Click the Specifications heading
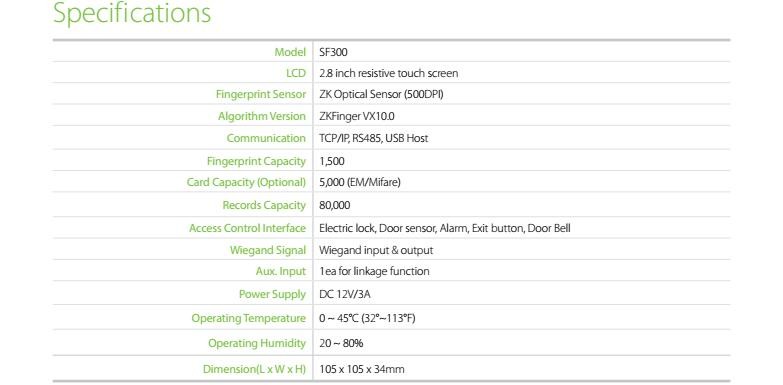Screen dimensions: 783x385 (x=132, y=12)
